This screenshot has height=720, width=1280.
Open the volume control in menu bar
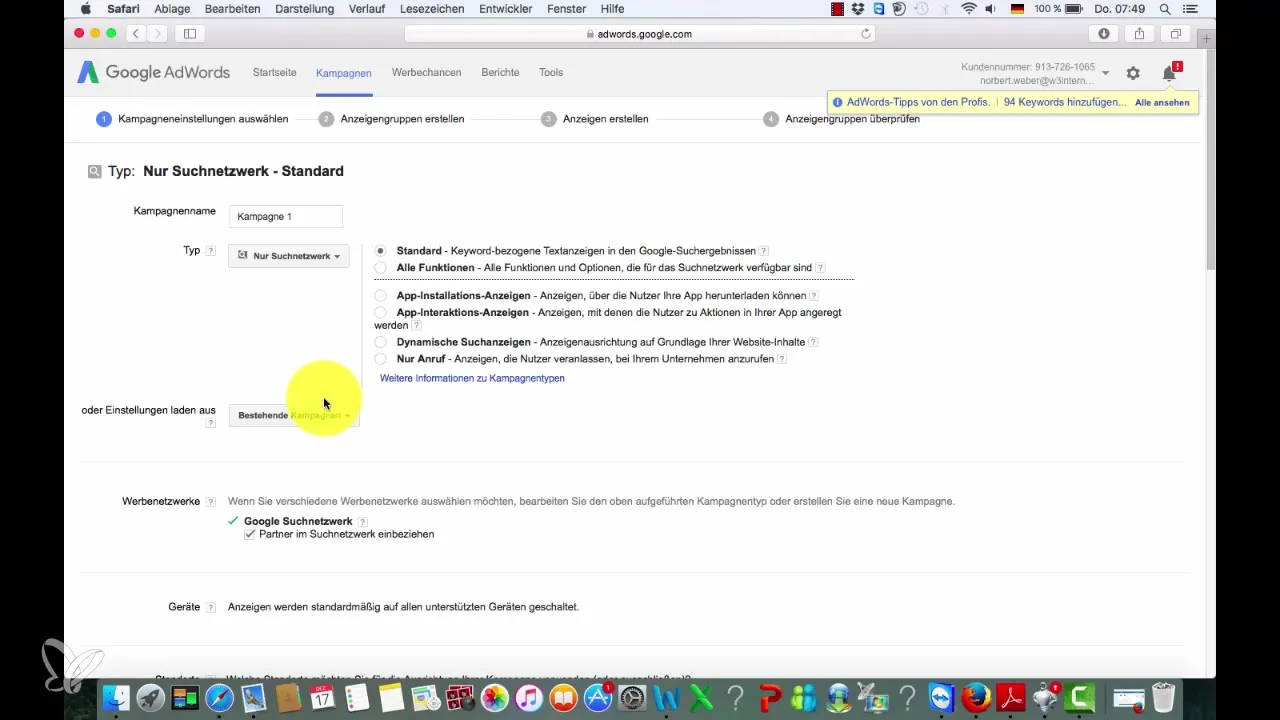[x=992, y=9]
